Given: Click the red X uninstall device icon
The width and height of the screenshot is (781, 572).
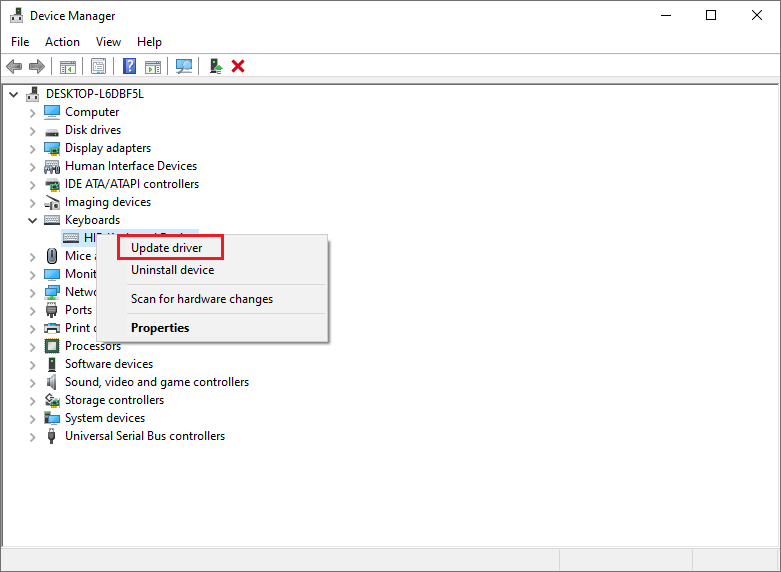Looking at the screenshot, I should point(238,66).
